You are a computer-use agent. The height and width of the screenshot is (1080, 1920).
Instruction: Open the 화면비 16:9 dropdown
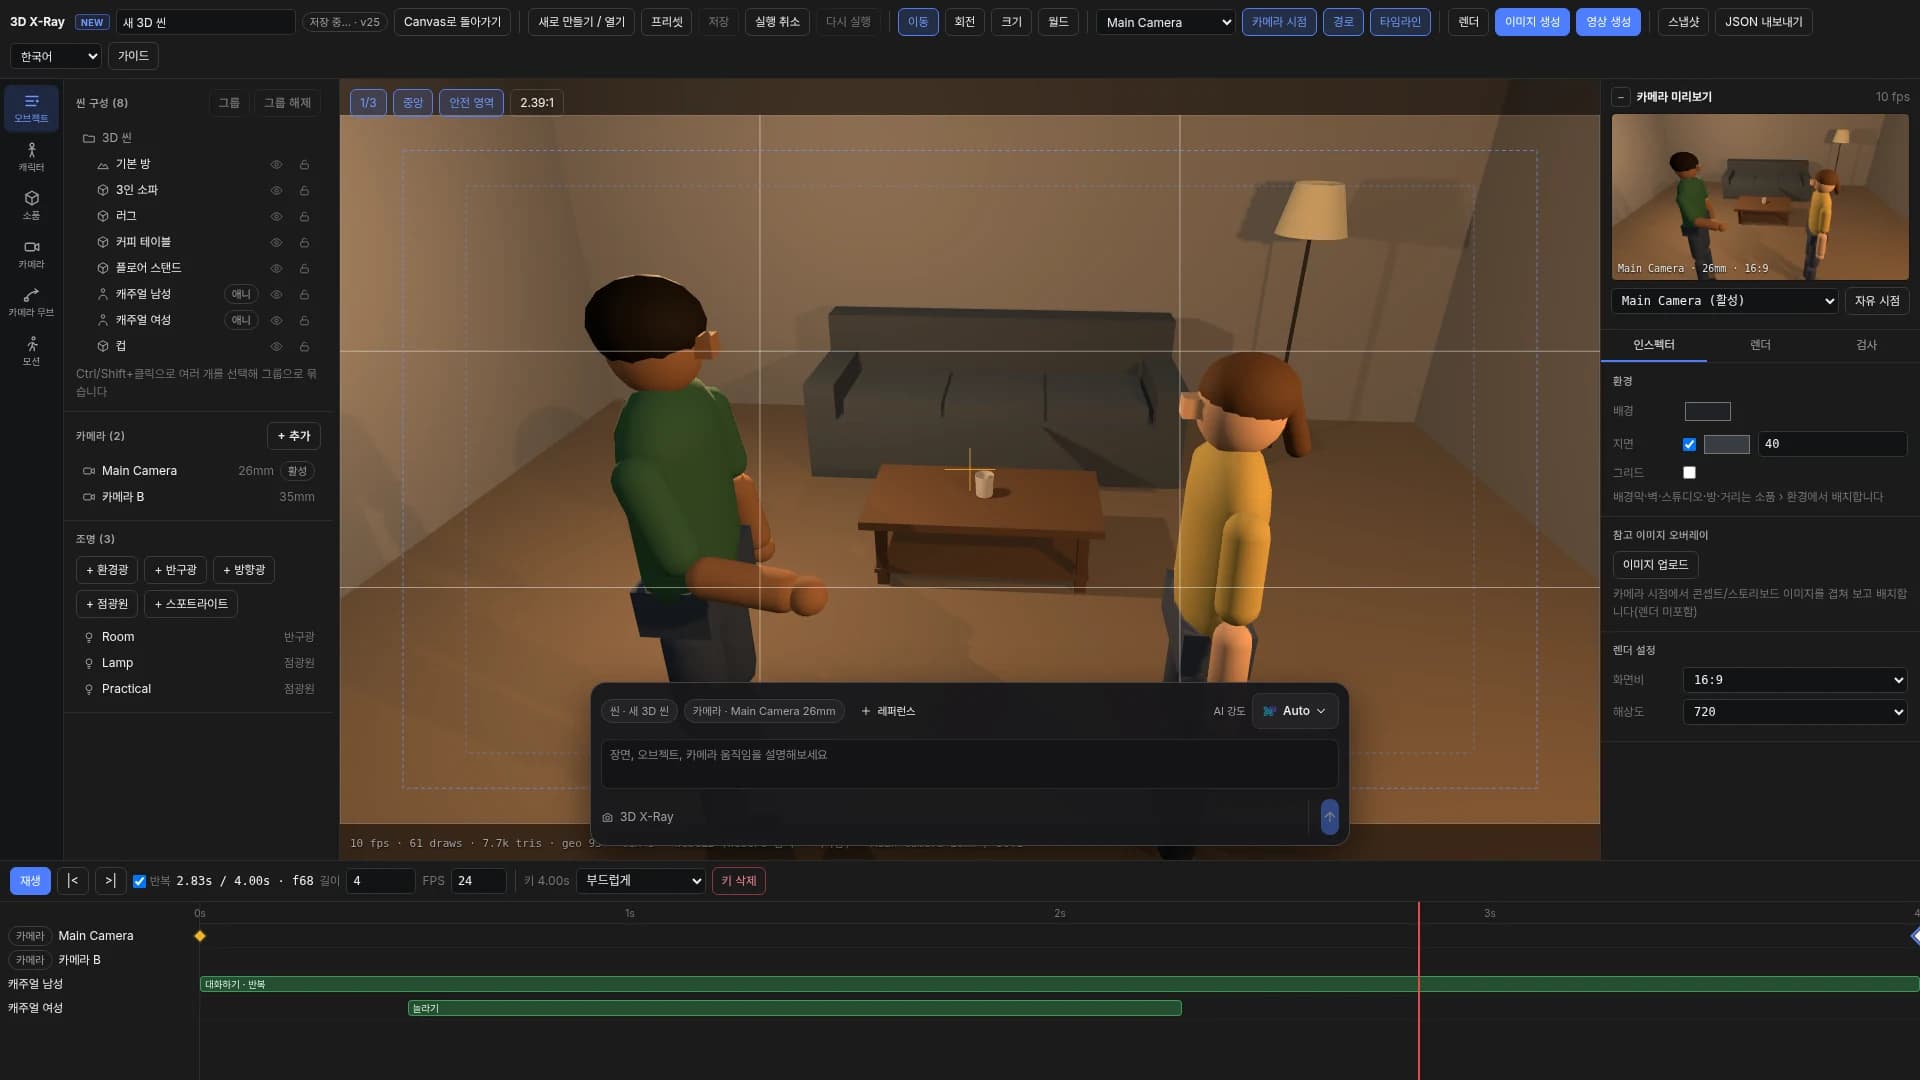1795,680
